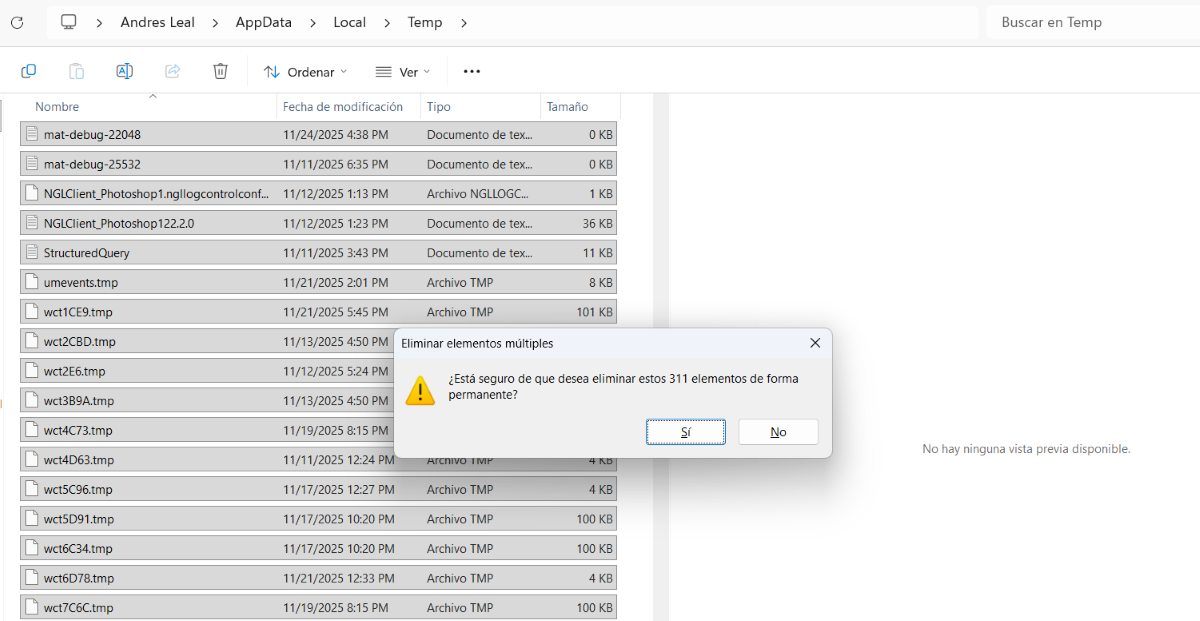Click the Paste icon in toolbar
Screen dimensions: 1200x621
point(76,71)
